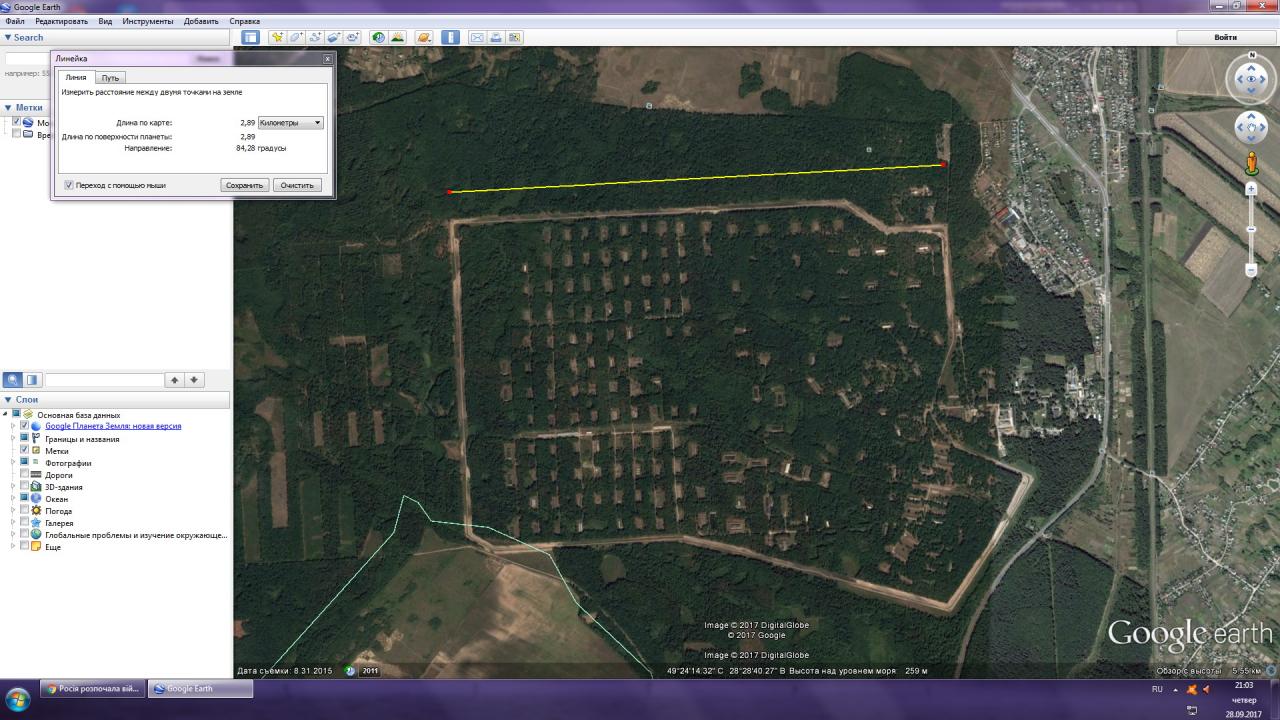Viewport: 1280px width, 720px height.
Task: Enable the Дороги layer checkbox
Action: tap(25, 475)
